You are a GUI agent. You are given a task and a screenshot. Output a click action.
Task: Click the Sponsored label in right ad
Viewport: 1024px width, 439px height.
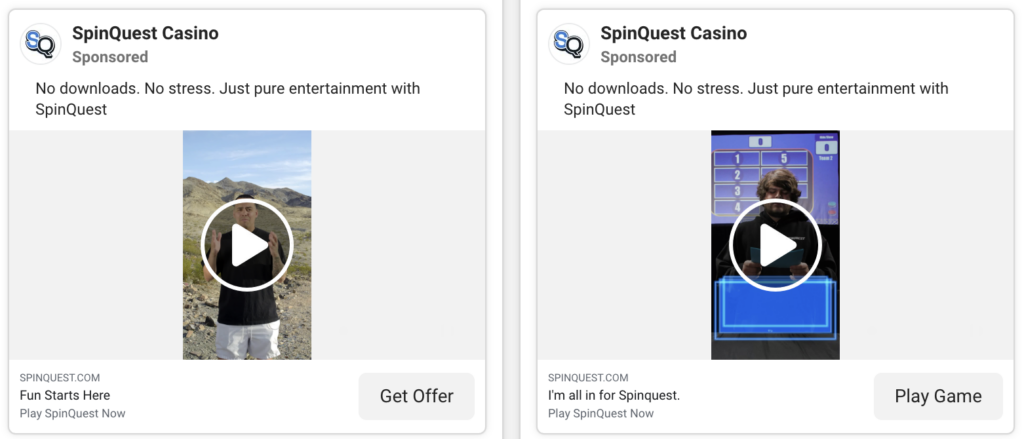[638, 57]
